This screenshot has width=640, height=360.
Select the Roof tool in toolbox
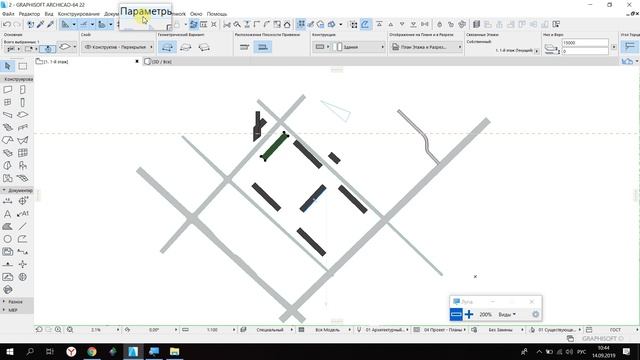tap(7, 140)
